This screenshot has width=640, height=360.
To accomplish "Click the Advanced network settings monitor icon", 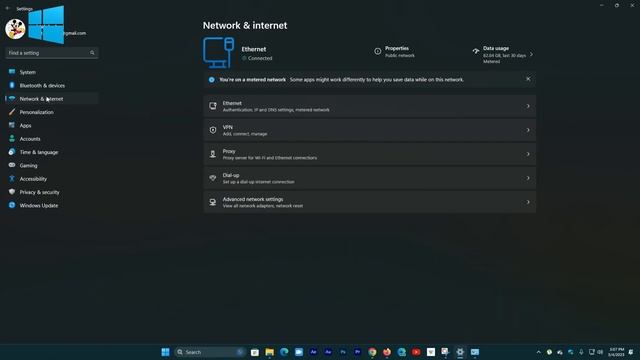I will point(213,202).
